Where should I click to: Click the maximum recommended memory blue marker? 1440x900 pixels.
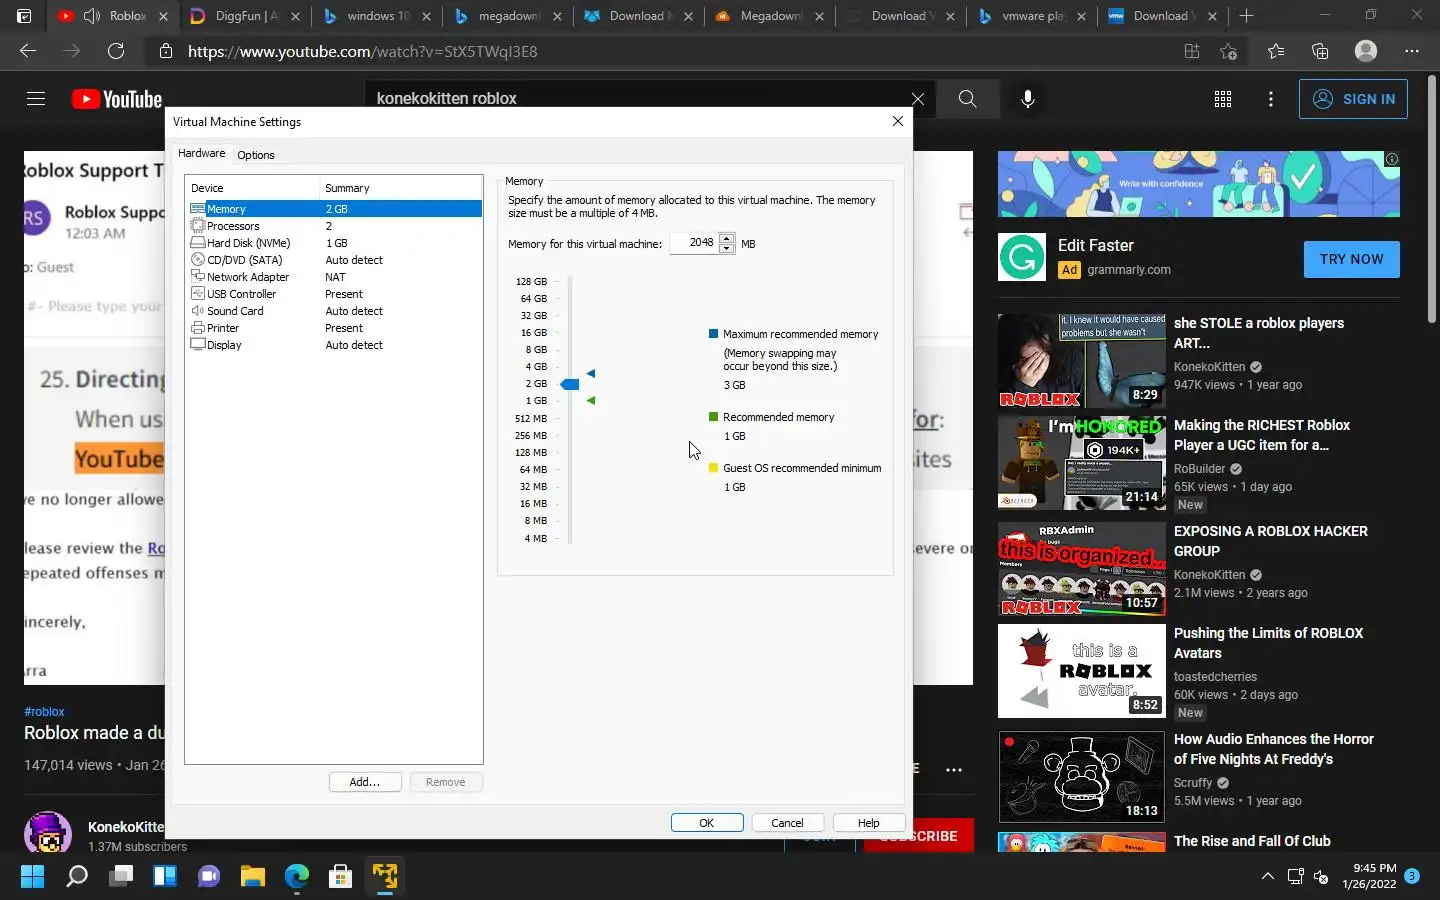tap(591, 373)
